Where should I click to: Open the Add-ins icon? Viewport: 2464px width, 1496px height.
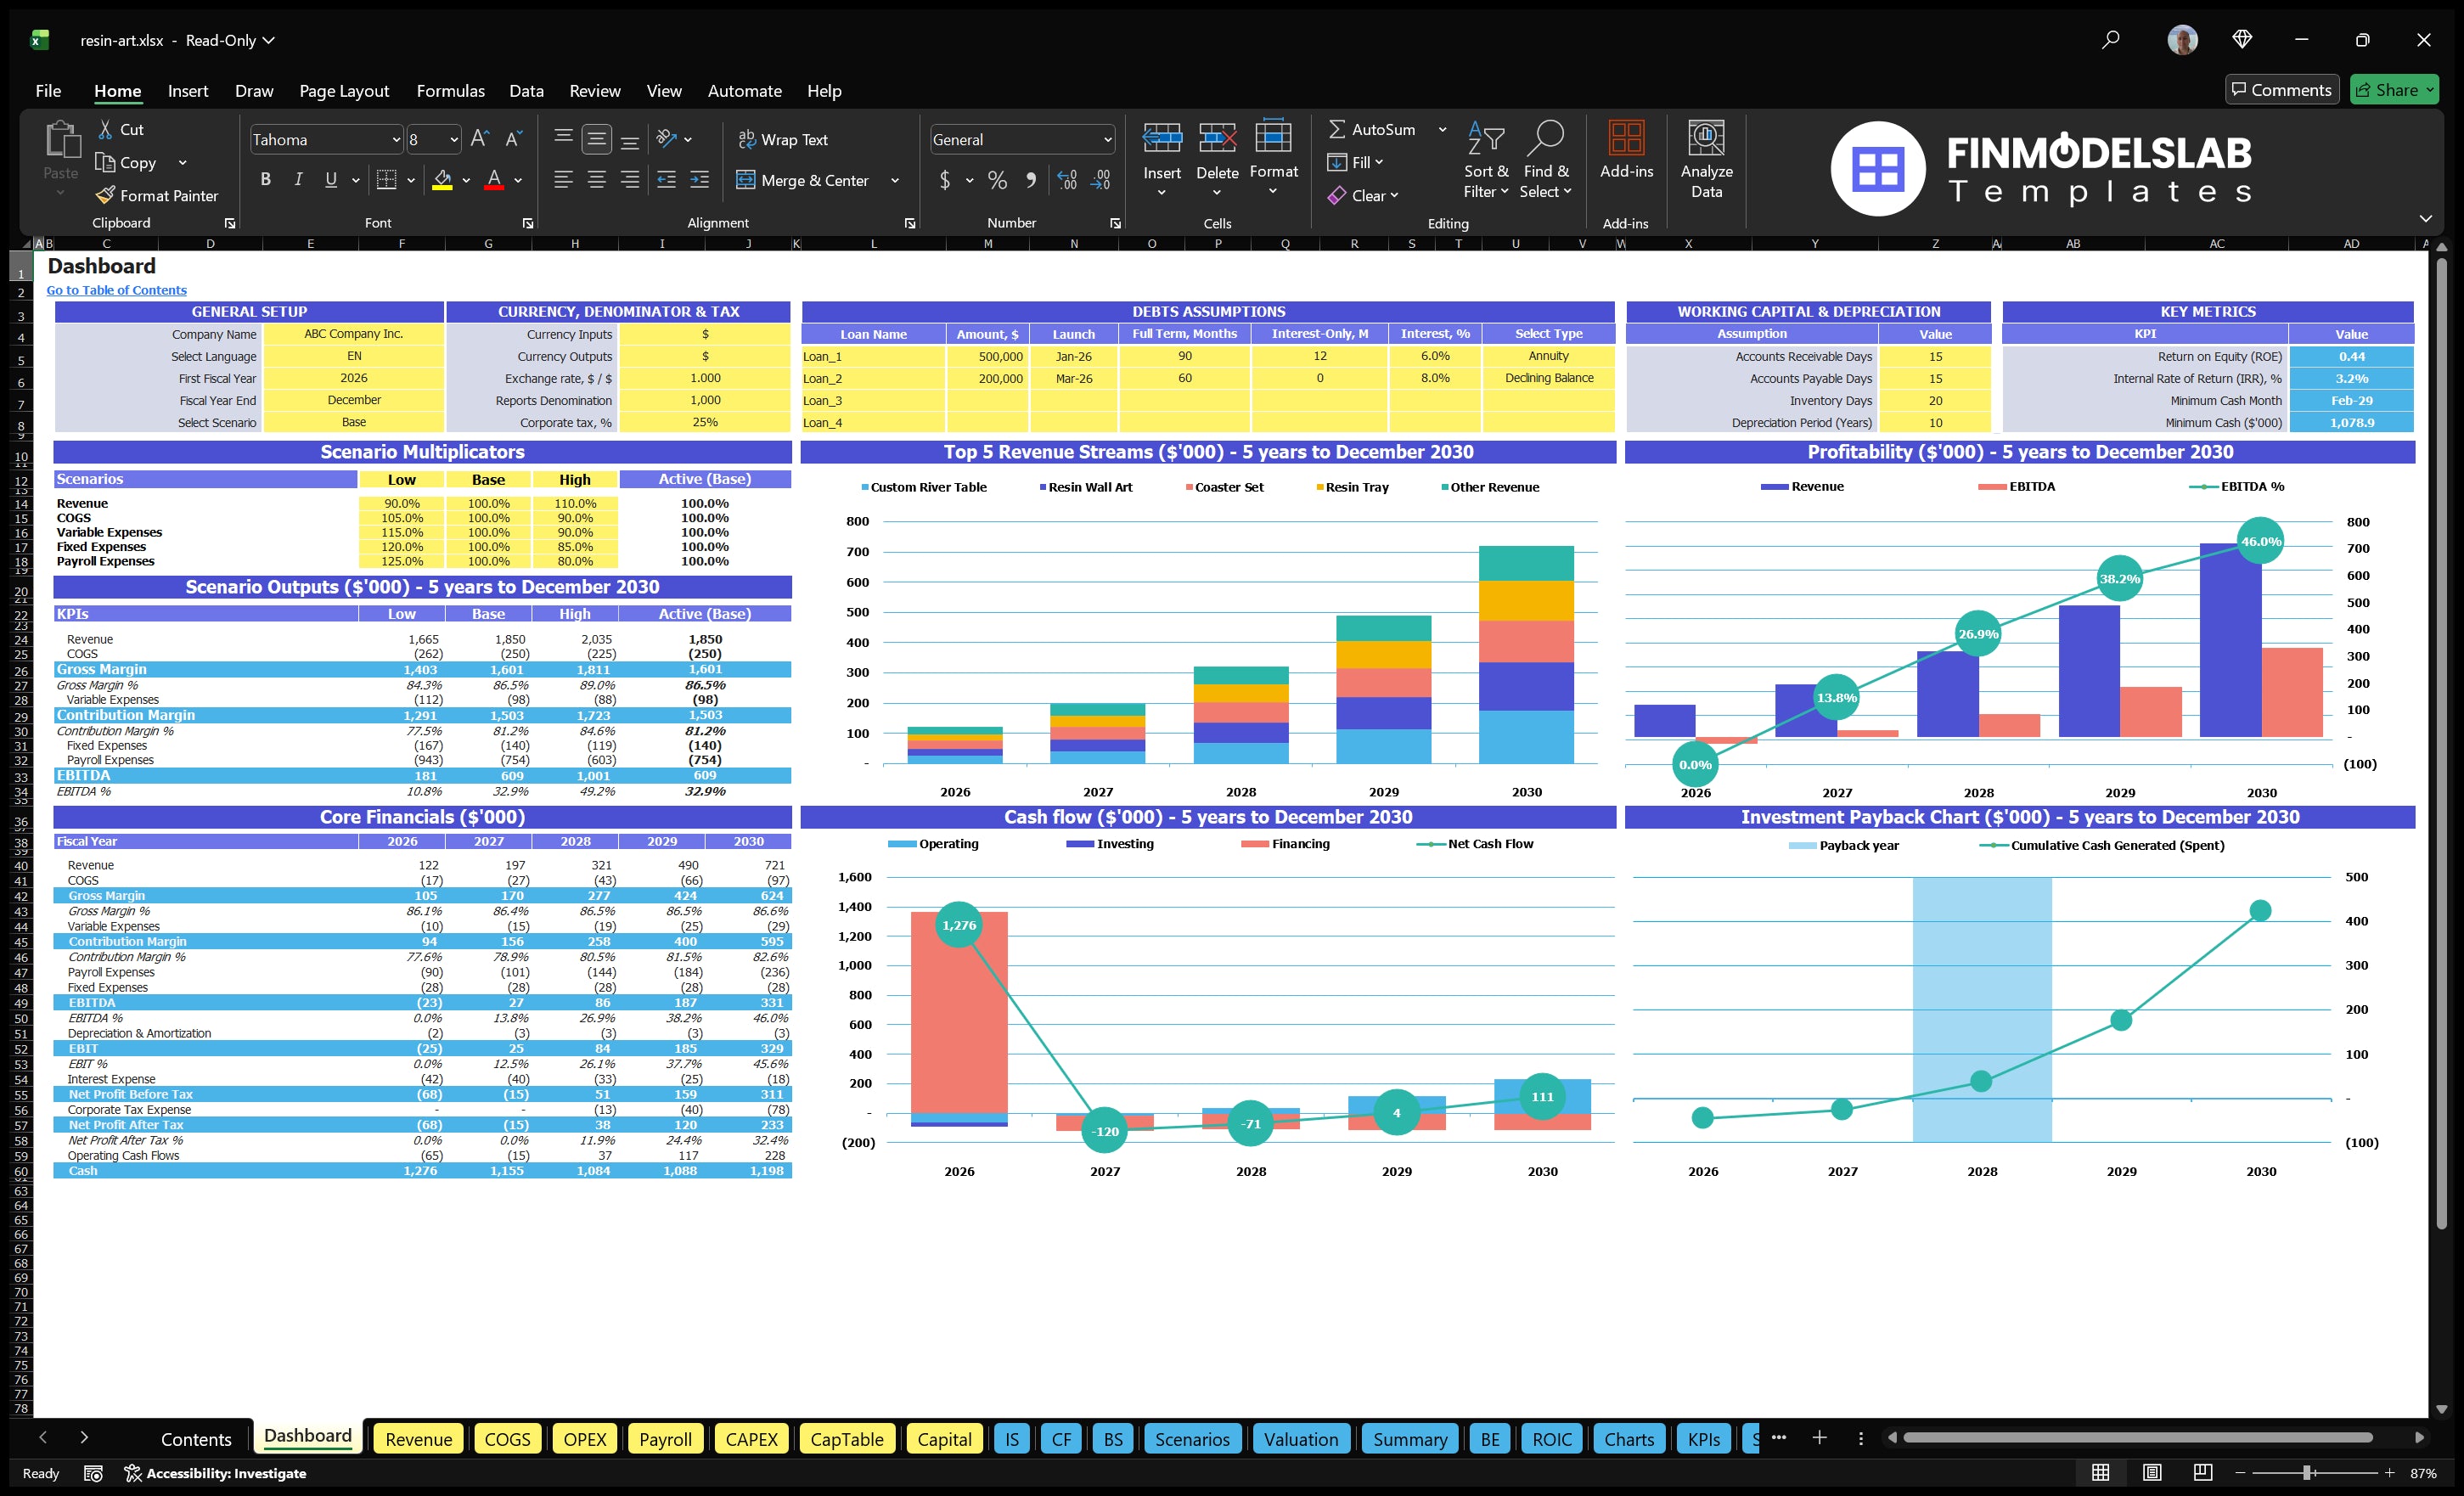1626,137
